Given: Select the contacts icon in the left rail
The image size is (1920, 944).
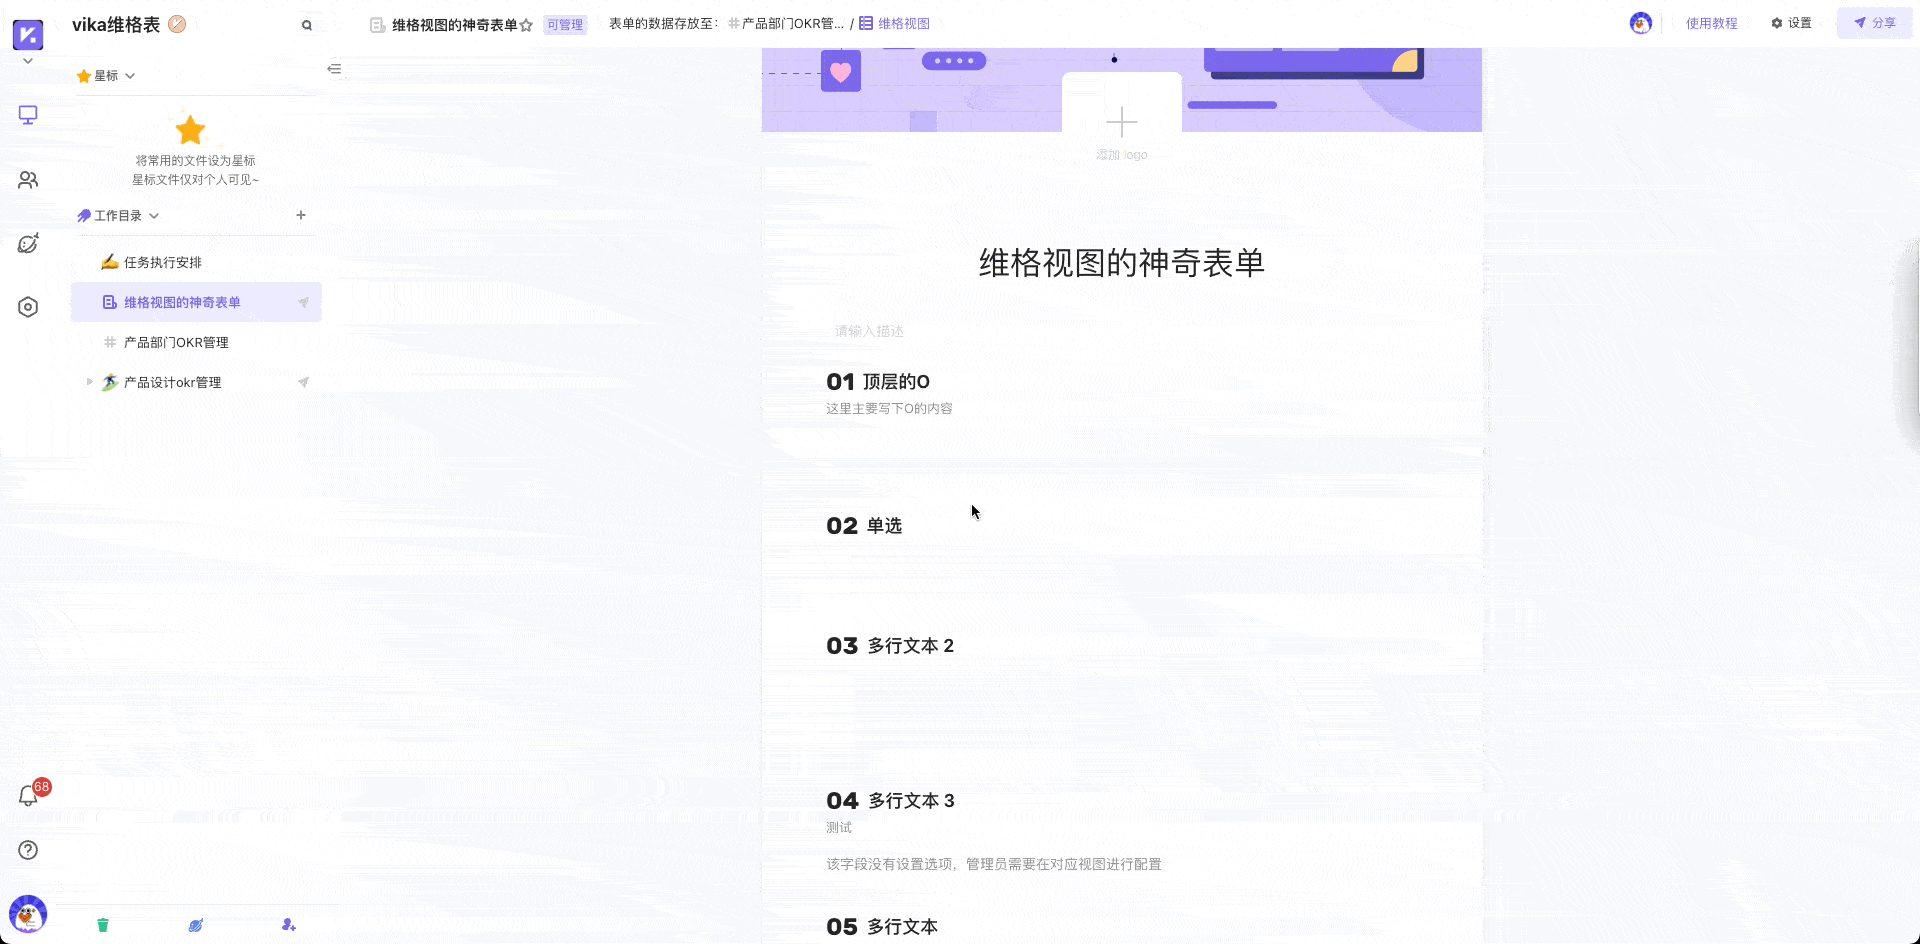Looking at the screenshot, I should (28, 179).
